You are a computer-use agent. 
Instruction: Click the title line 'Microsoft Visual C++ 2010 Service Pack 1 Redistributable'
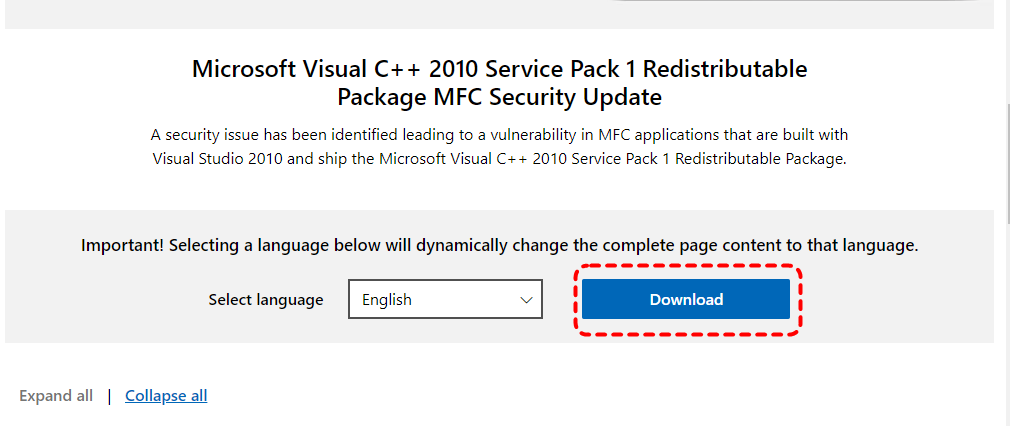[x=499, y=69]
